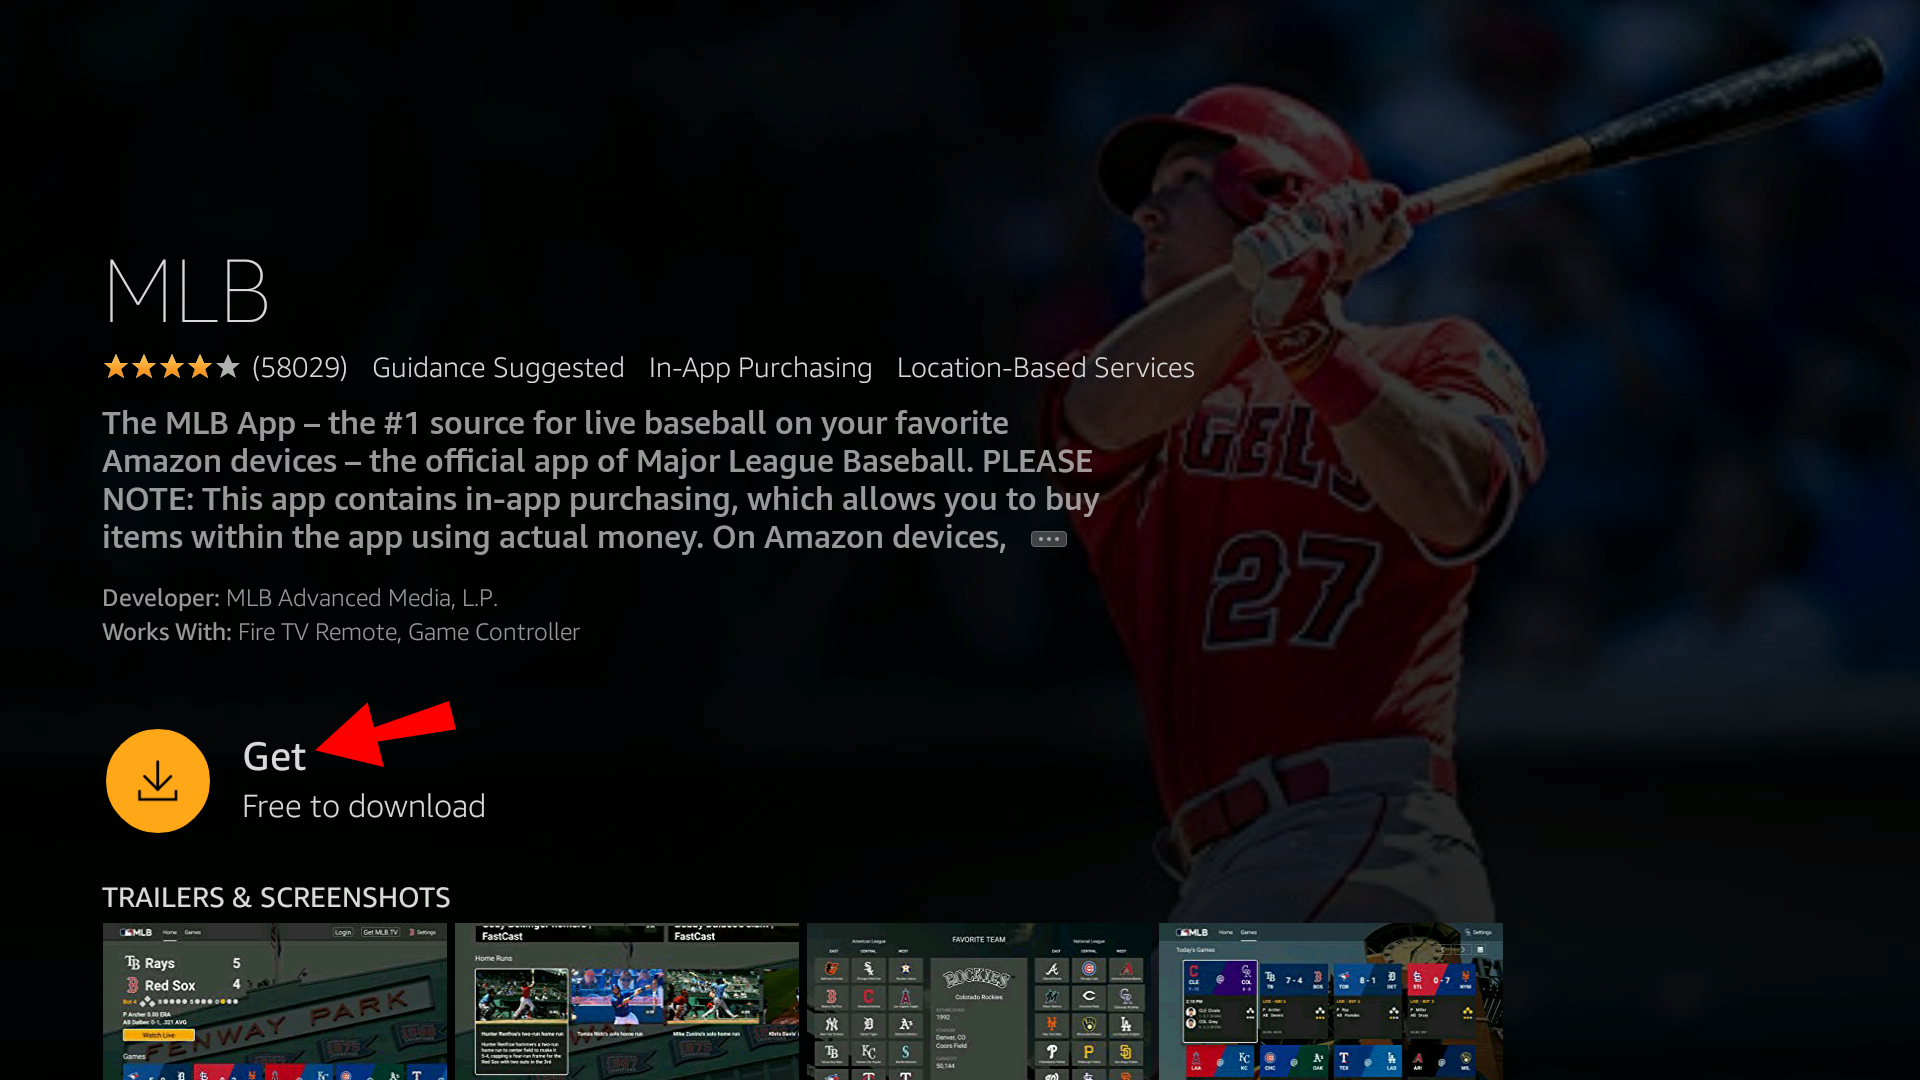
Task: Open the Today's Games scoreboard screenshot
Action: [x=1330, y=1000]
